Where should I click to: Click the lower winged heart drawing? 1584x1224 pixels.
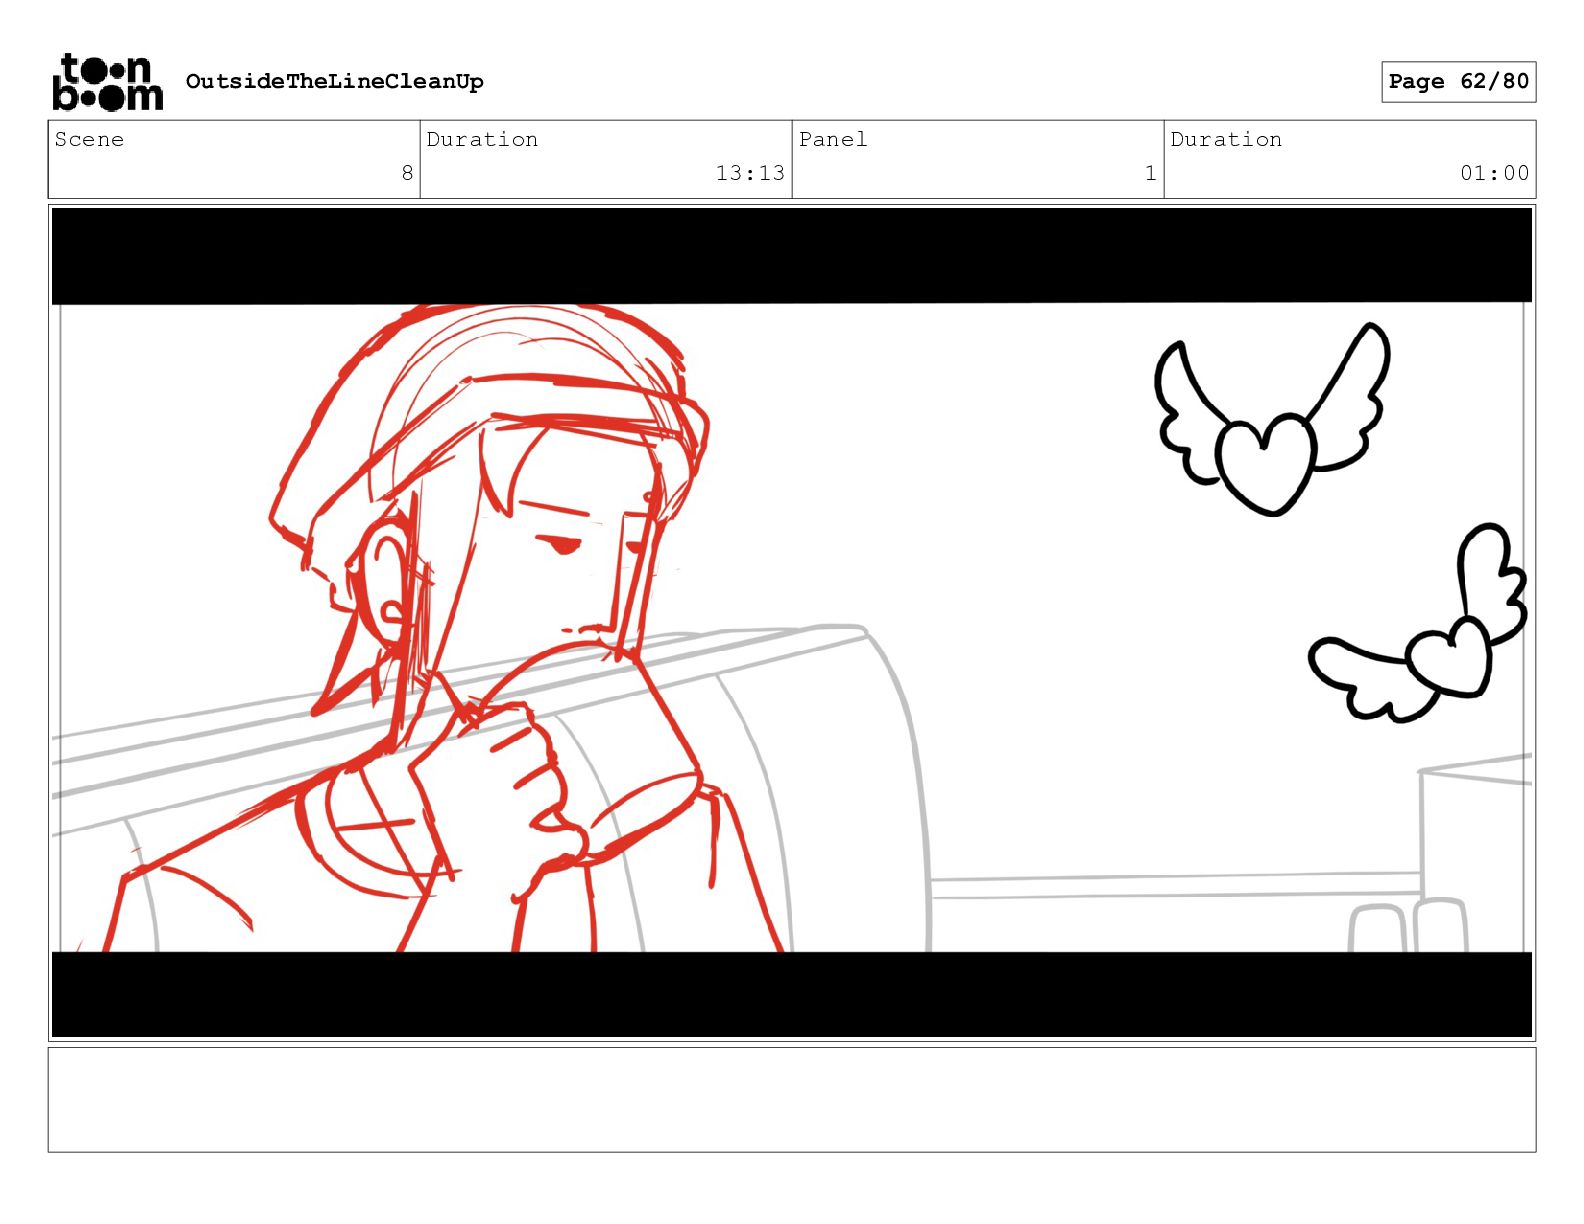coord(1418,622)
